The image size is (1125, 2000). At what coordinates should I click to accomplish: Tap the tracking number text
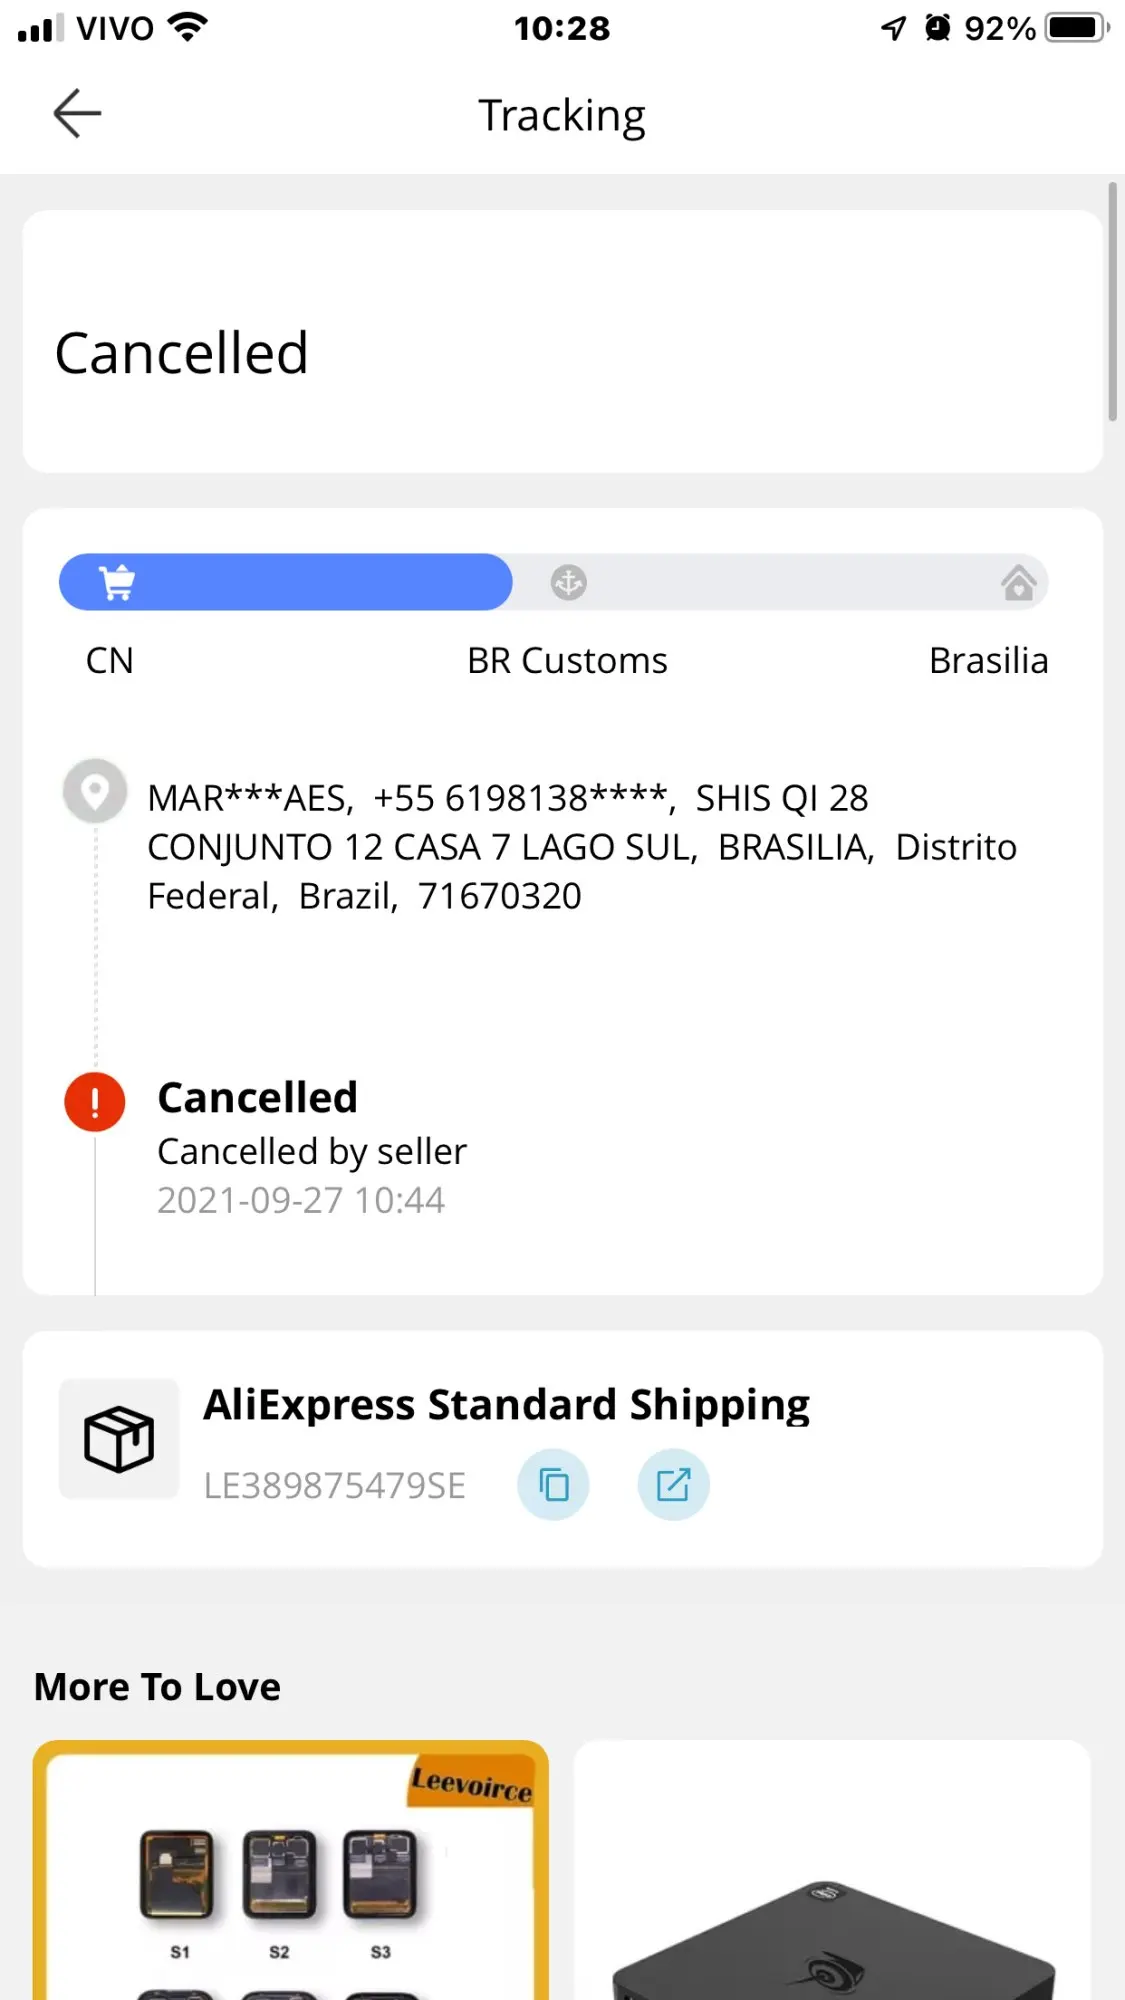pos(334,1486)
